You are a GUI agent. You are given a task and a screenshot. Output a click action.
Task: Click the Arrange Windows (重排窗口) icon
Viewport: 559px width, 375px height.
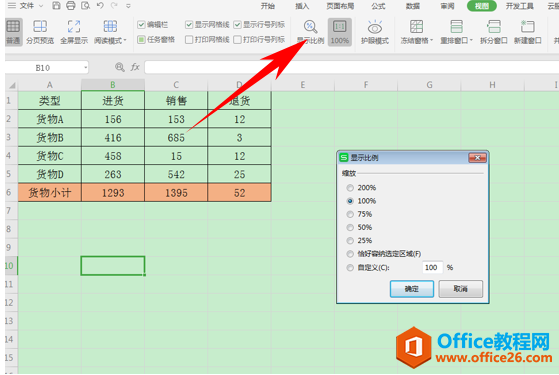(456, 27)
